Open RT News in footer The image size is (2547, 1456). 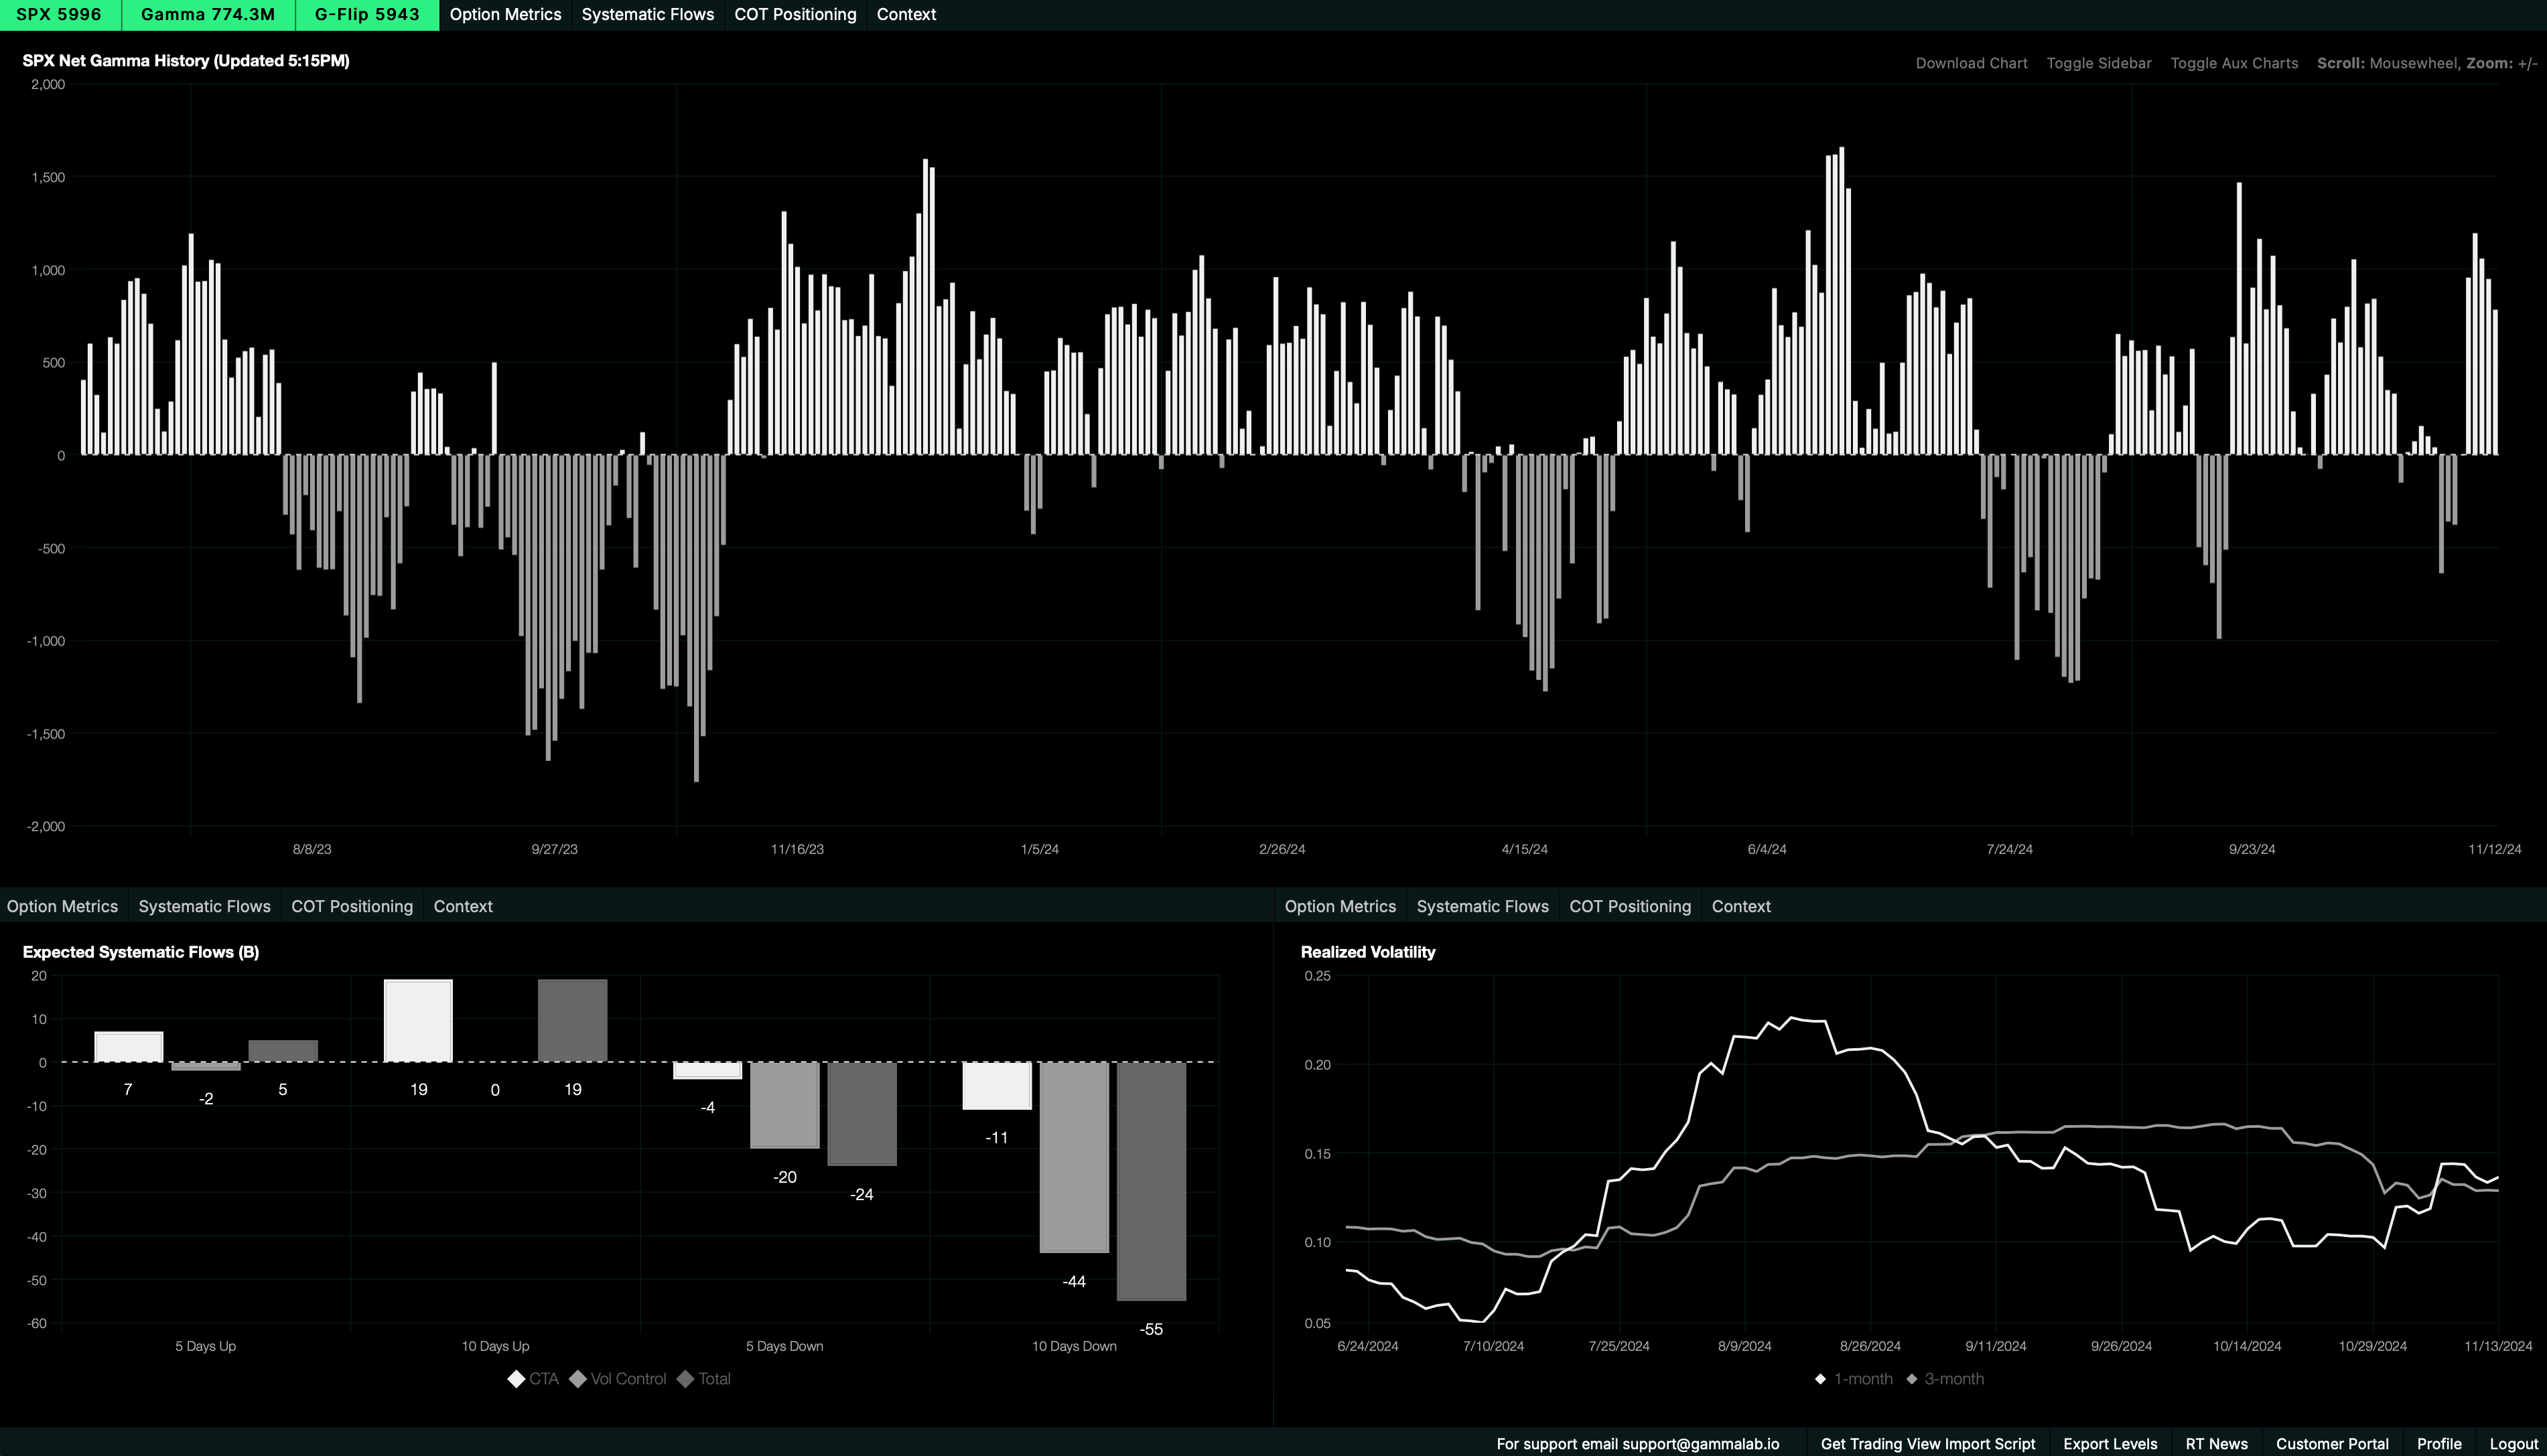click(2216, 1444)
